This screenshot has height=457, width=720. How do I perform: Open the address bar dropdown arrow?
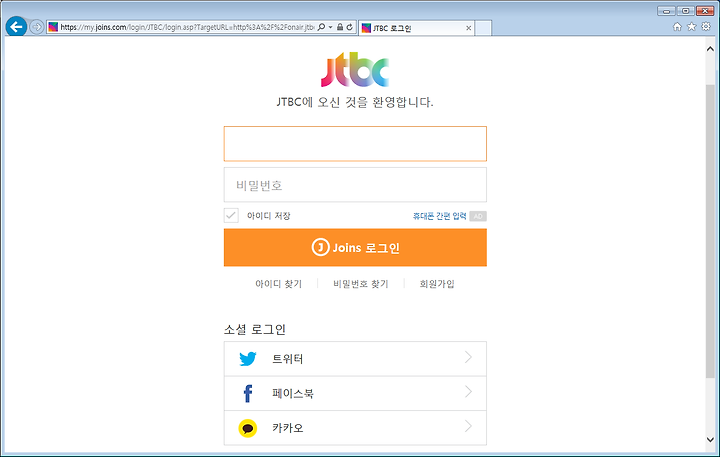[330, 28]
